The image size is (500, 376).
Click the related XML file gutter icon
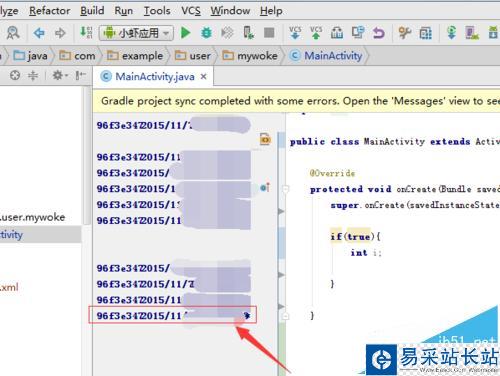click(x=265, y=139)
